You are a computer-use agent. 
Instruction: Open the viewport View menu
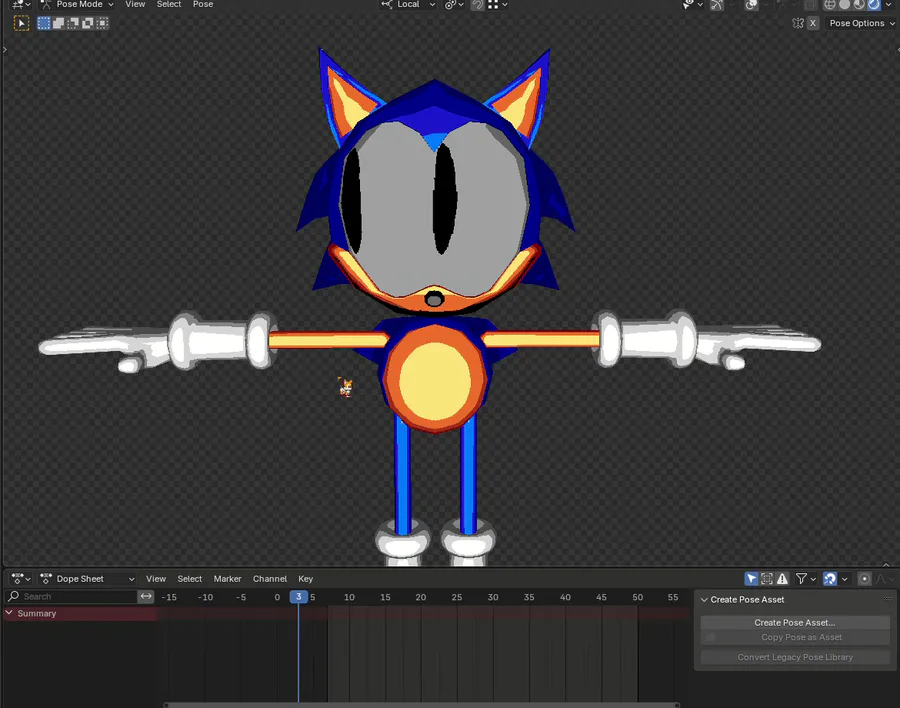pos(135,5)
